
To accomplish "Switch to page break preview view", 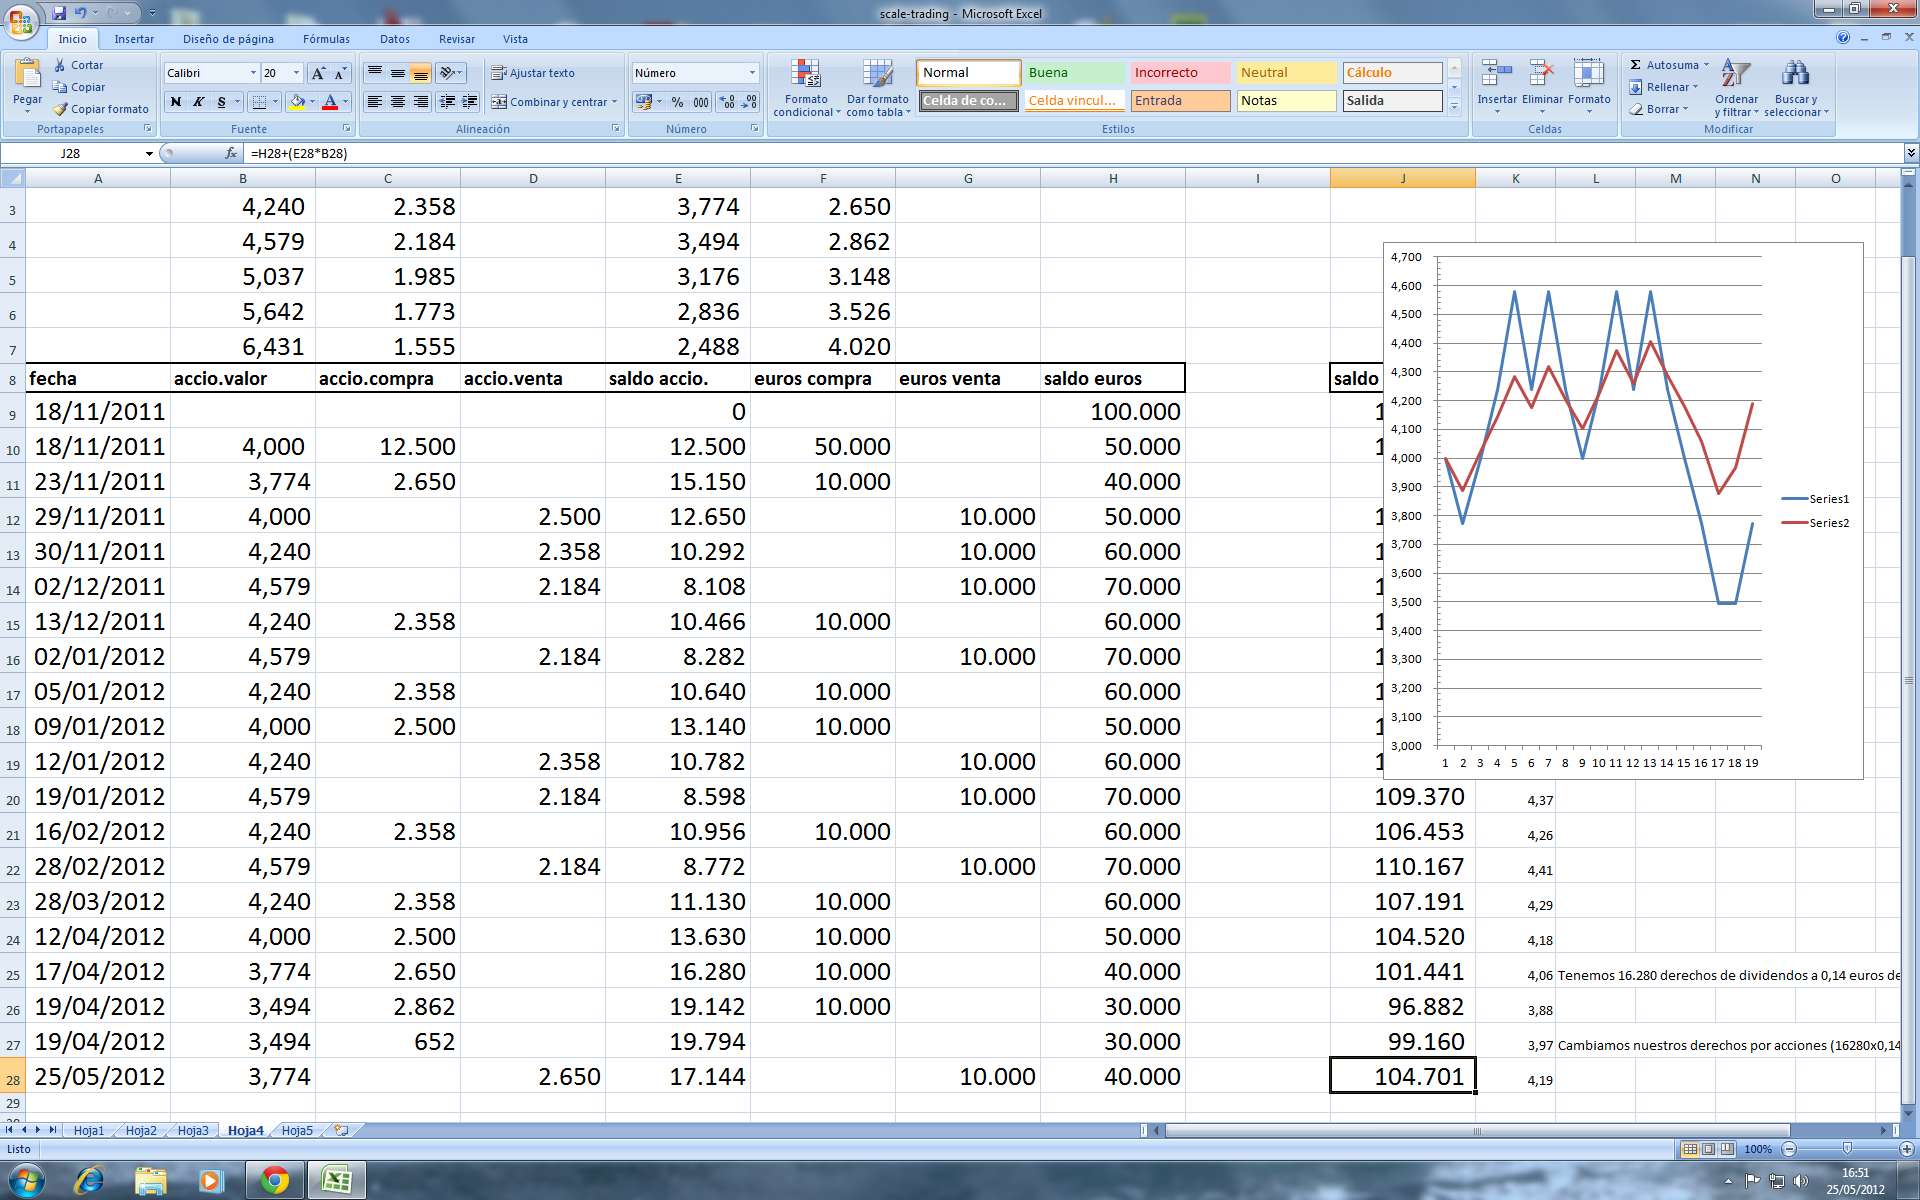I will pos(1727,1149).
